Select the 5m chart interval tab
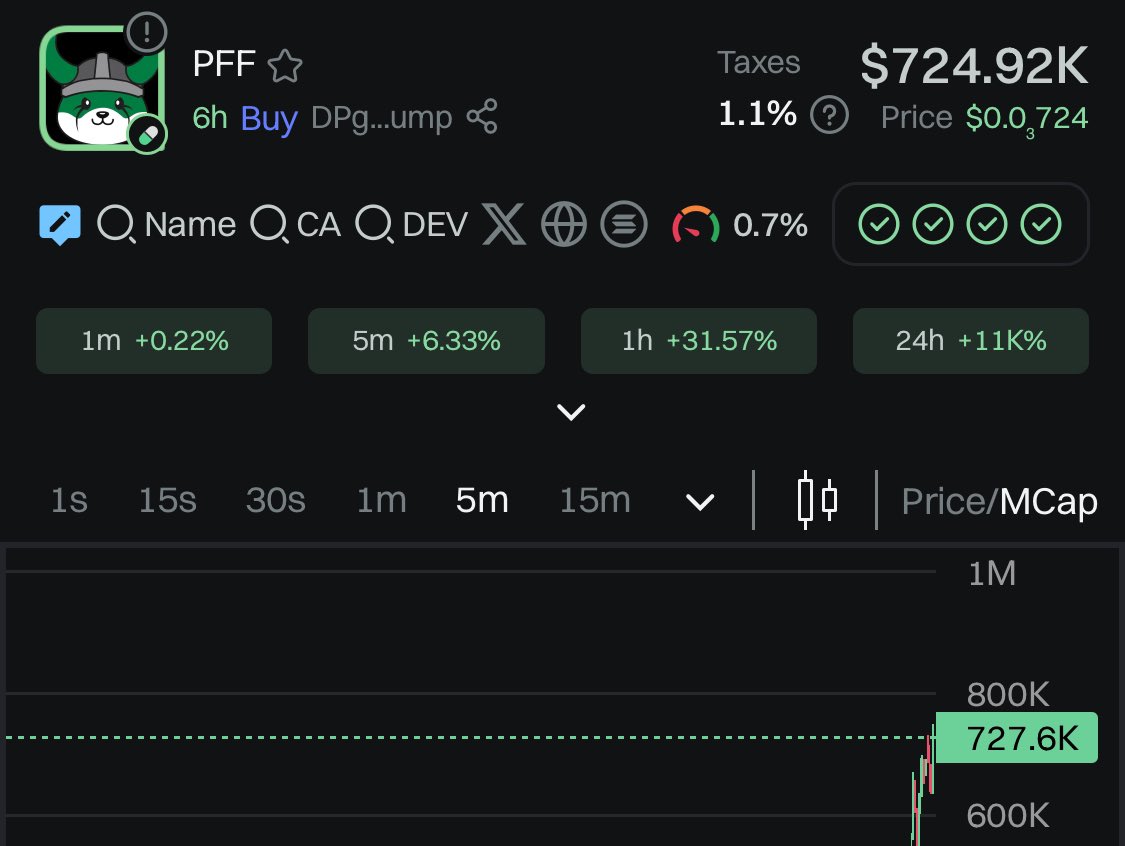This screenshot has width=1125, height=846. 482,500
